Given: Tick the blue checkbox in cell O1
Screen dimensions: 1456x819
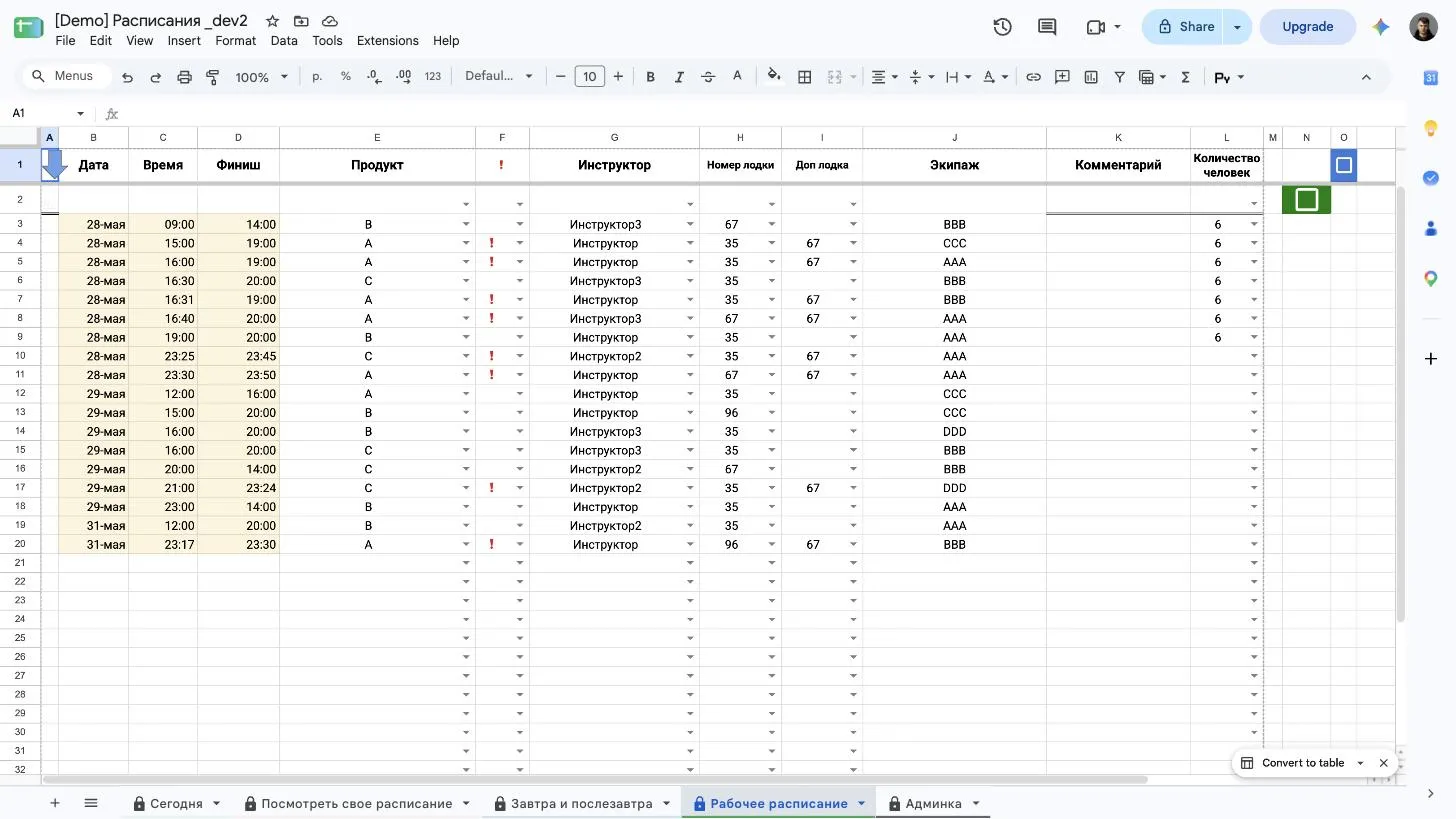Looking at the screenshot, I should [1344, 165].
